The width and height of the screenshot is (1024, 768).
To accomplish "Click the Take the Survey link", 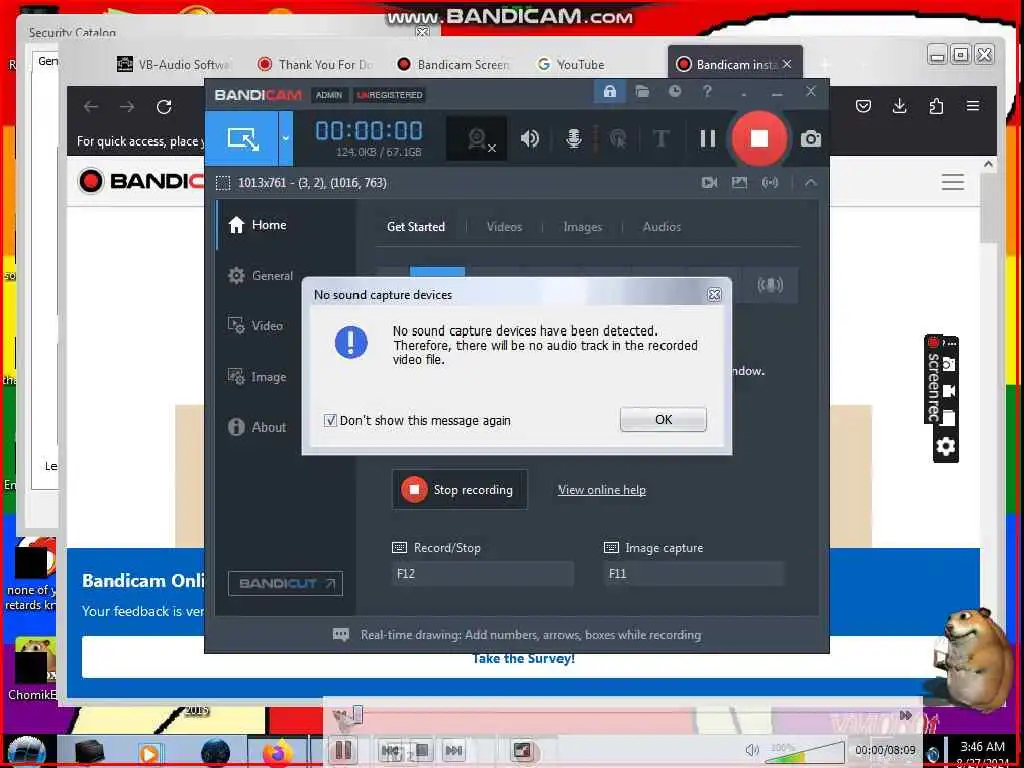I will pyautogui.click(x=523, y=658).
